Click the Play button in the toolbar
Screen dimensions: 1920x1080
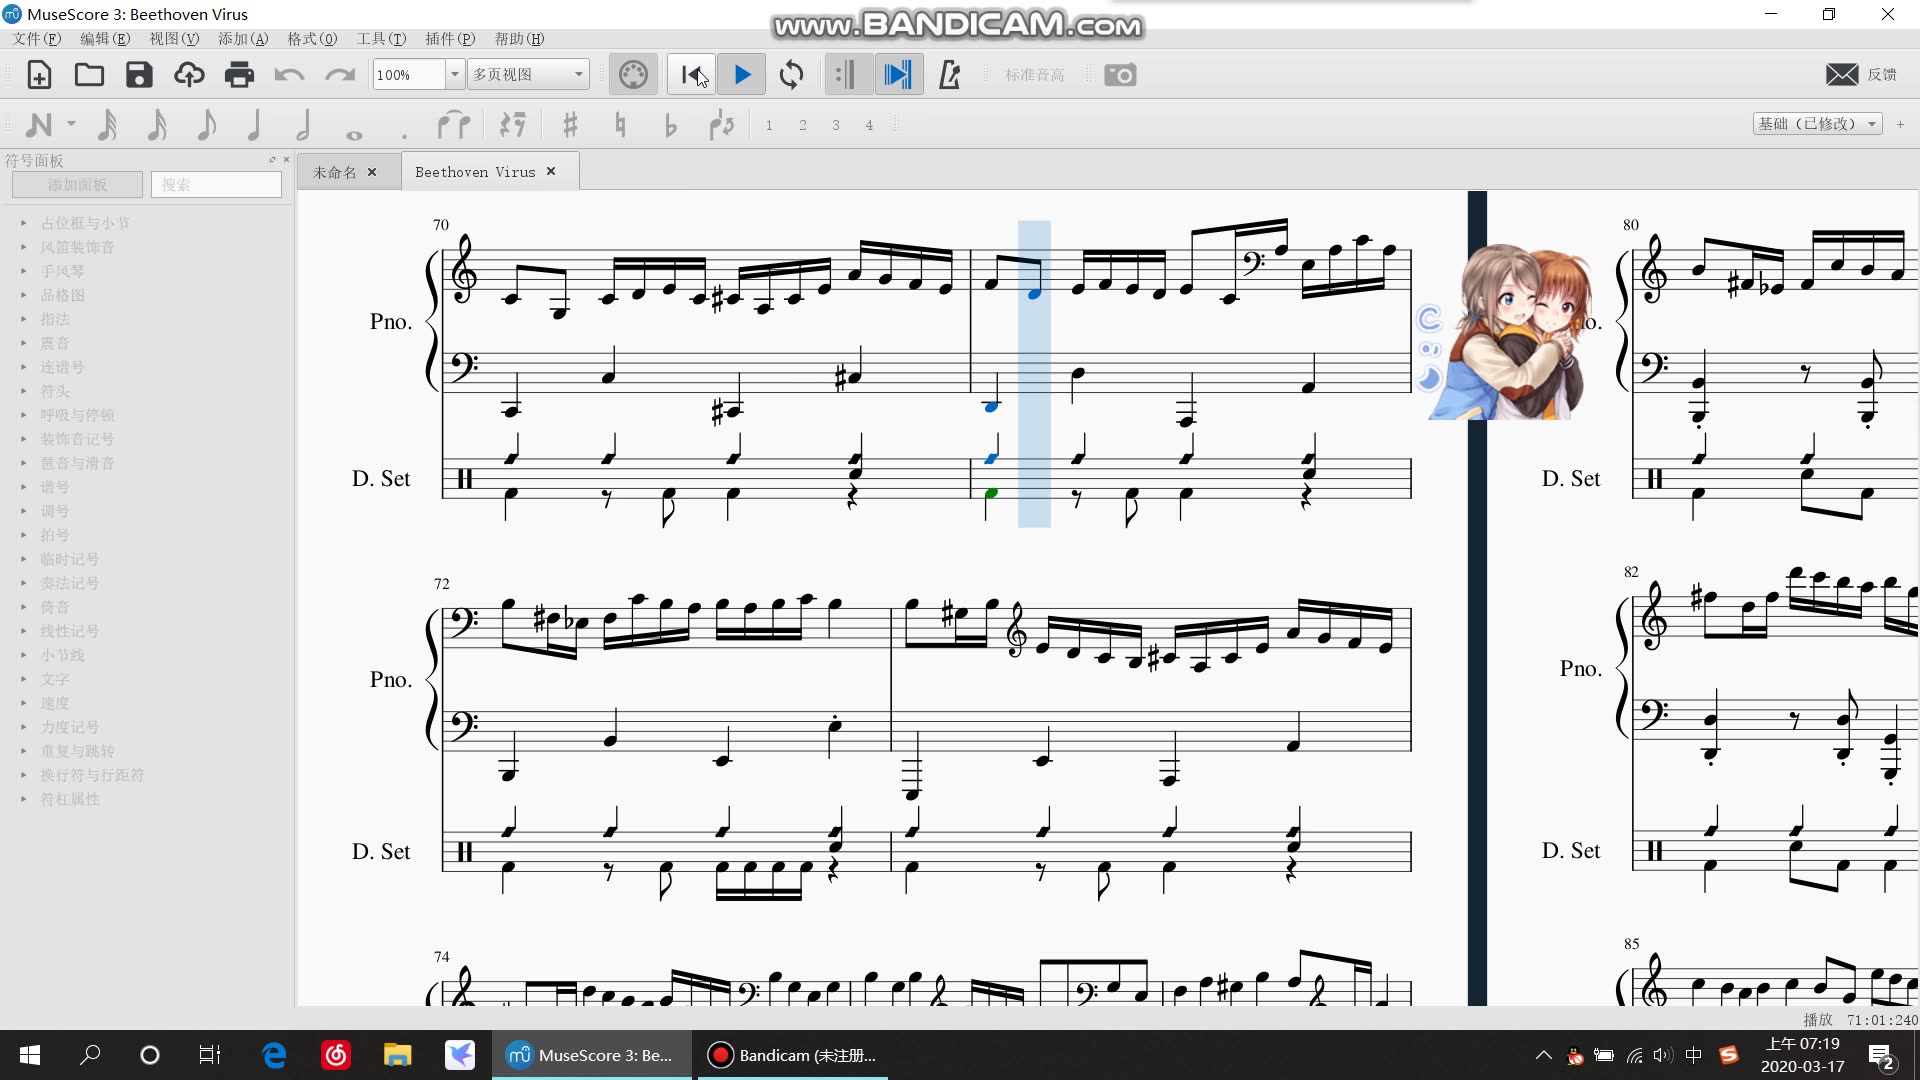742,75
